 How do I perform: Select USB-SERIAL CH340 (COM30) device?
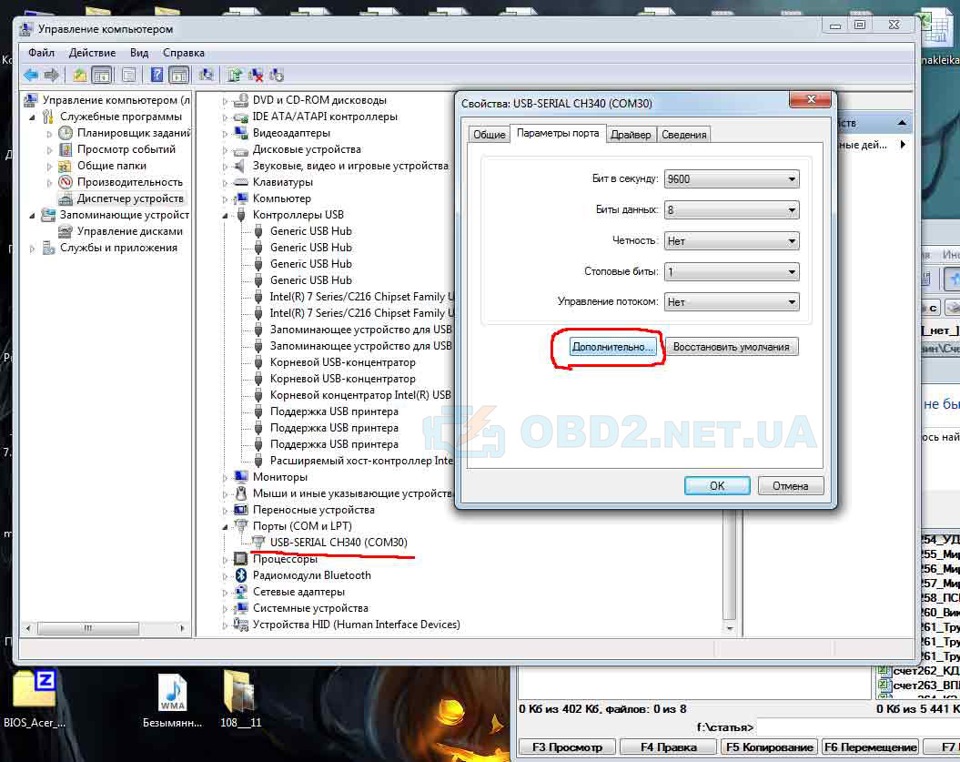[339, 542]
